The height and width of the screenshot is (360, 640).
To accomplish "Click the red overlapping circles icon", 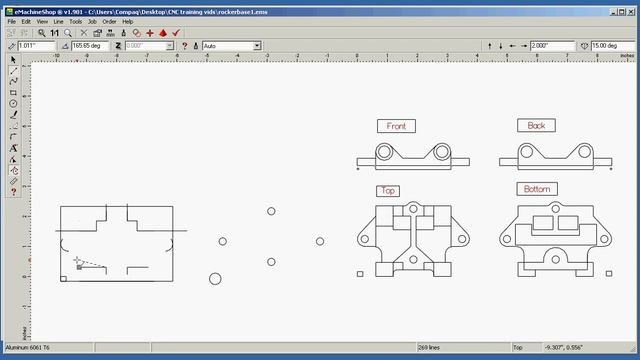I will tap(137, 33).
